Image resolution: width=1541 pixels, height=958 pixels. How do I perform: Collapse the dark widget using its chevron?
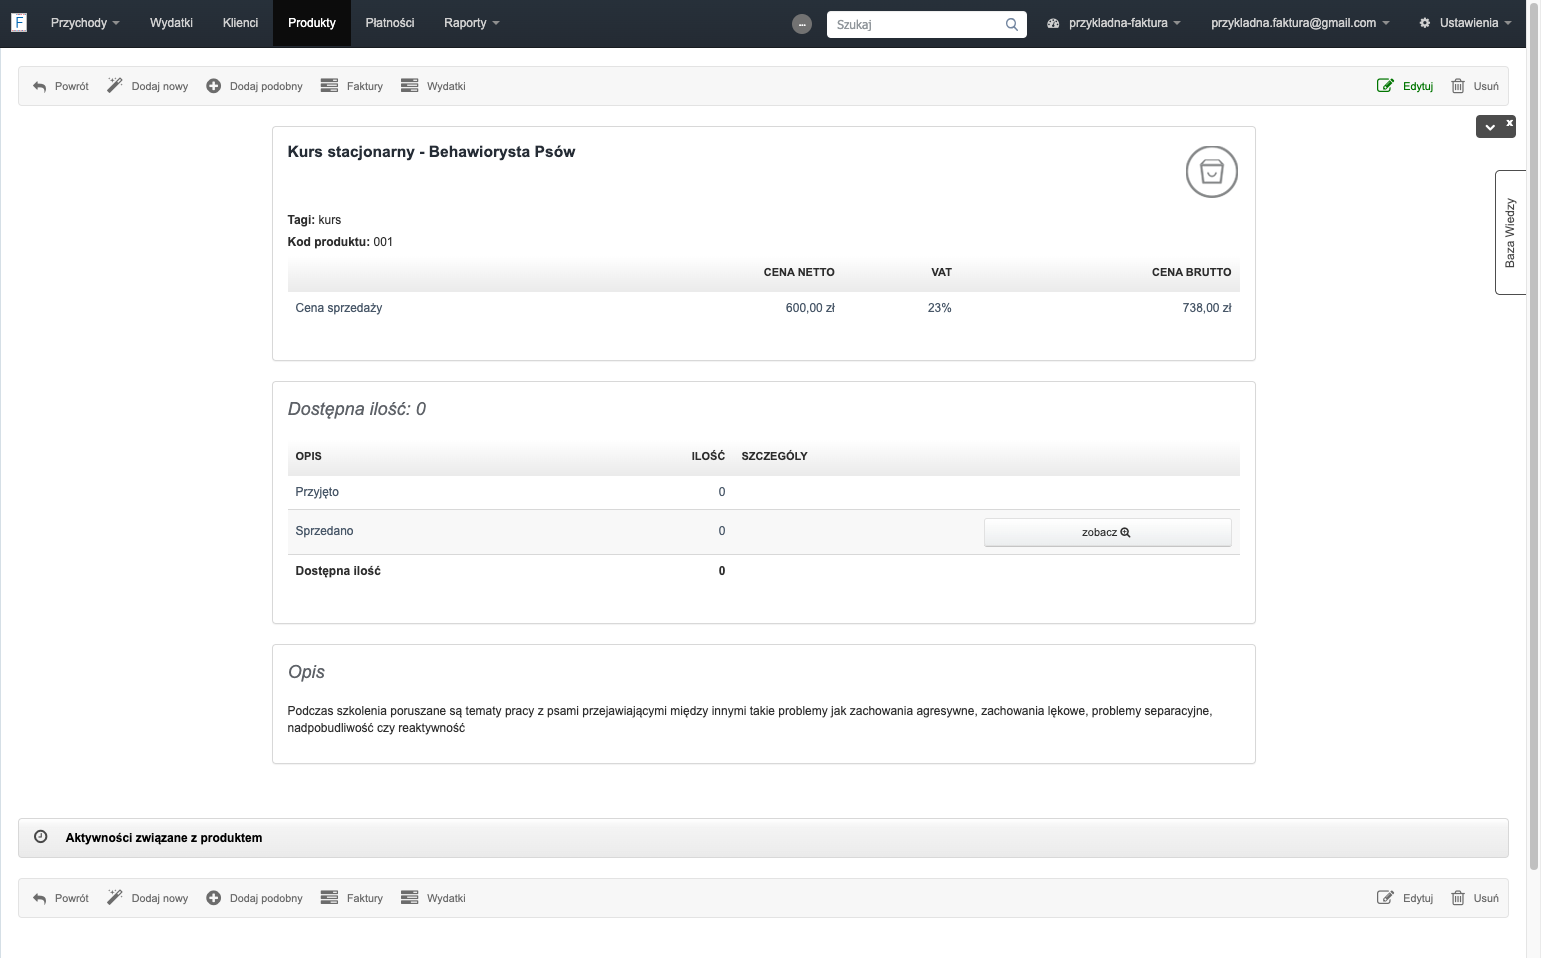point(1490,127)
